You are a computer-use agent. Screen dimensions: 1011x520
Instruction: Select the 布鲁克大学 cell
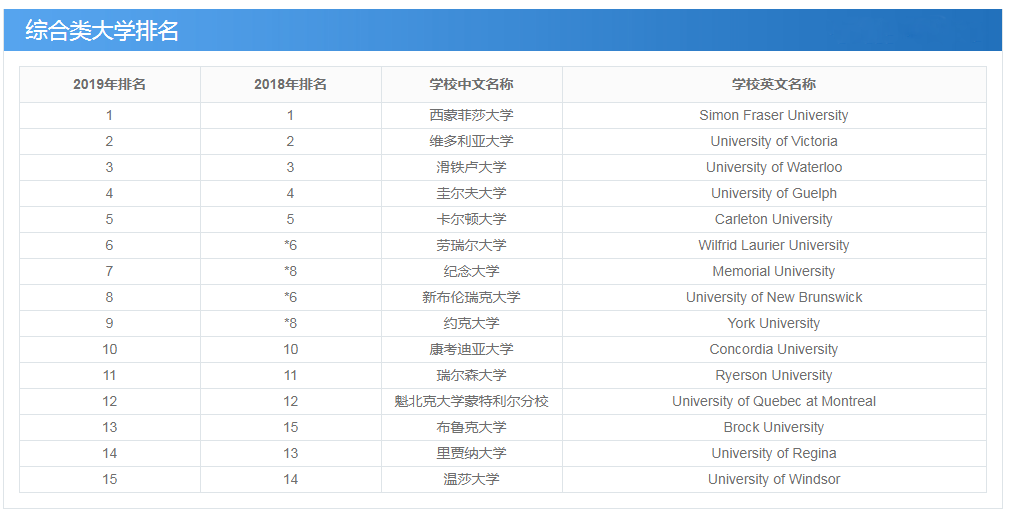(471, 428)
